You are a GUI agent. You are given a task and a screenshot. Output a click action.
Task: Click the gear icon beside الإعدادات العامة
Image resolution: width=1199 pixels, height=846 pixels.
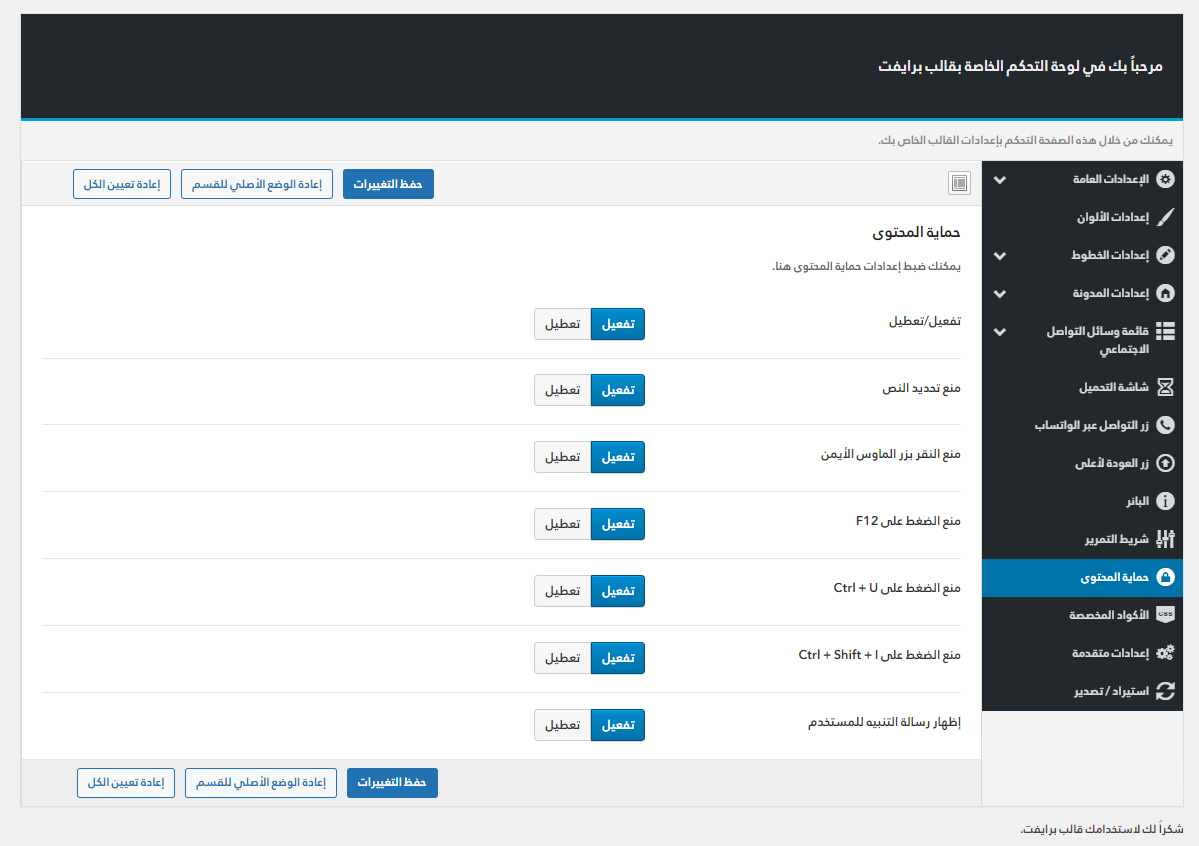pos(1165,180)
